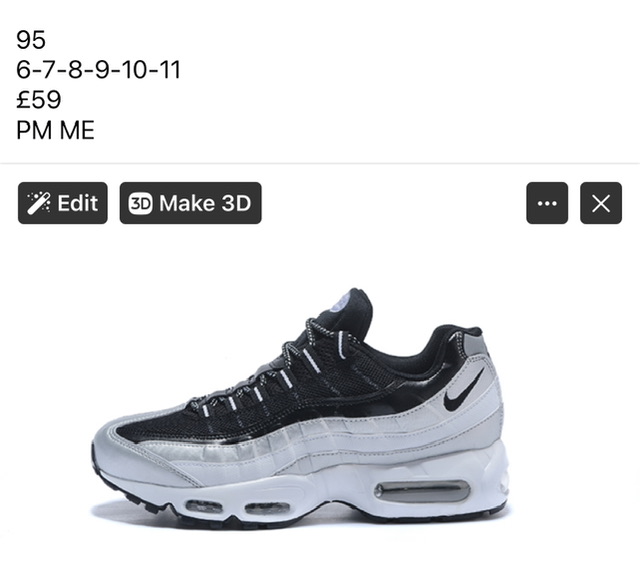
Task: Remove the photo with the X button
Action: click(x=601, y=203)
